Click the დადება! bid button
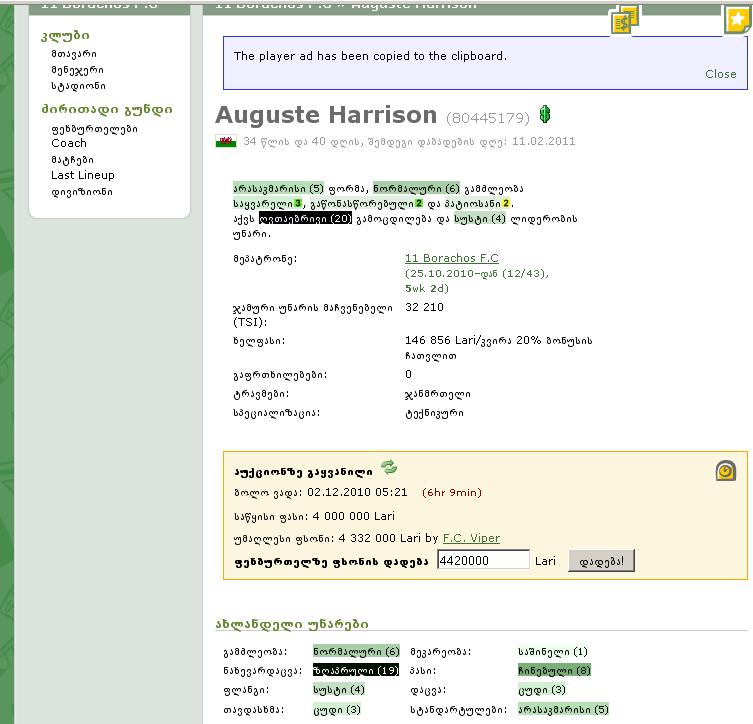The width and height of the screenshot is (753, 724). (601, 561)
